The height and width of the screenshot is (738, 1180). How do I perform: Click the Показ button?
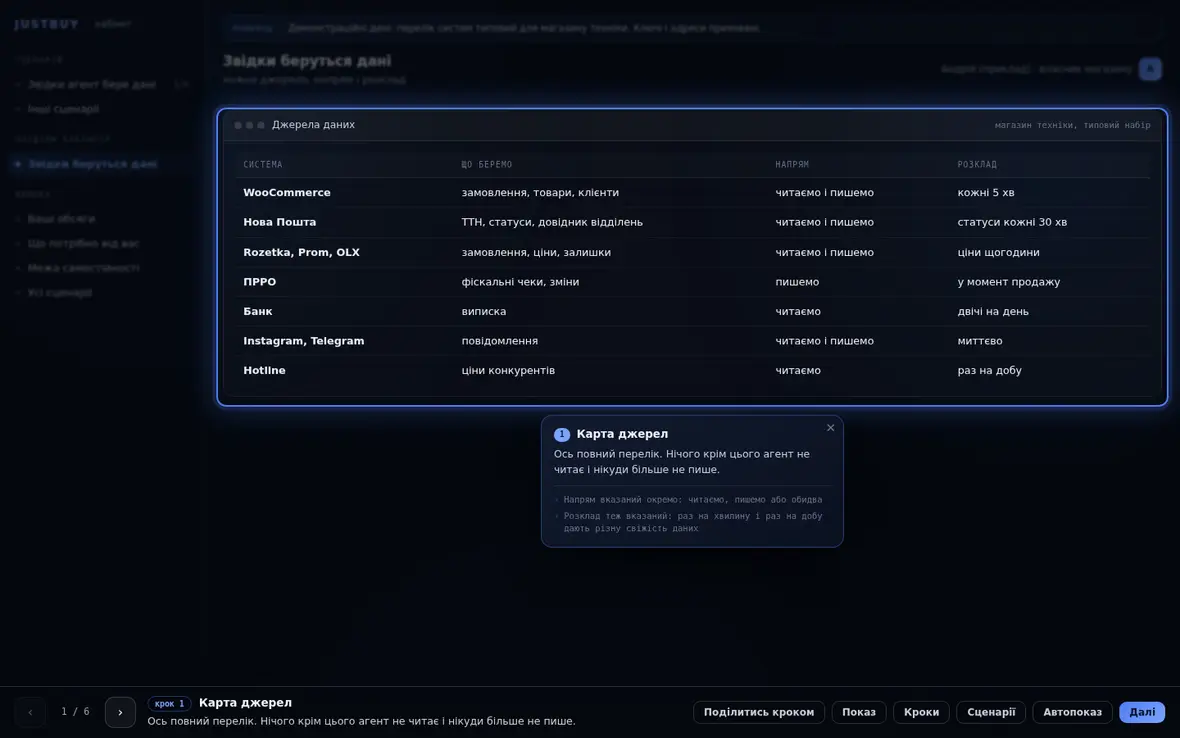click(859, 712)
